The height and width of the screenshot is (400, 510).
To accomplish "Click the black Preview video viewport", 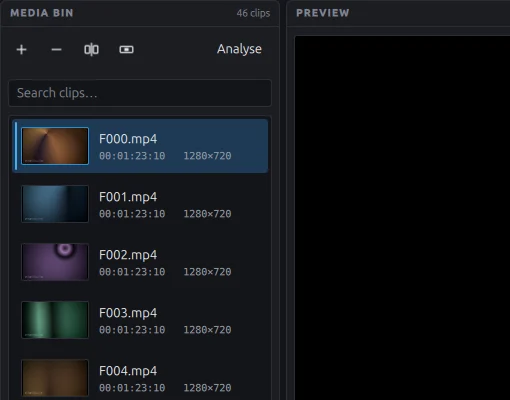I will click(x=402, y=218).
